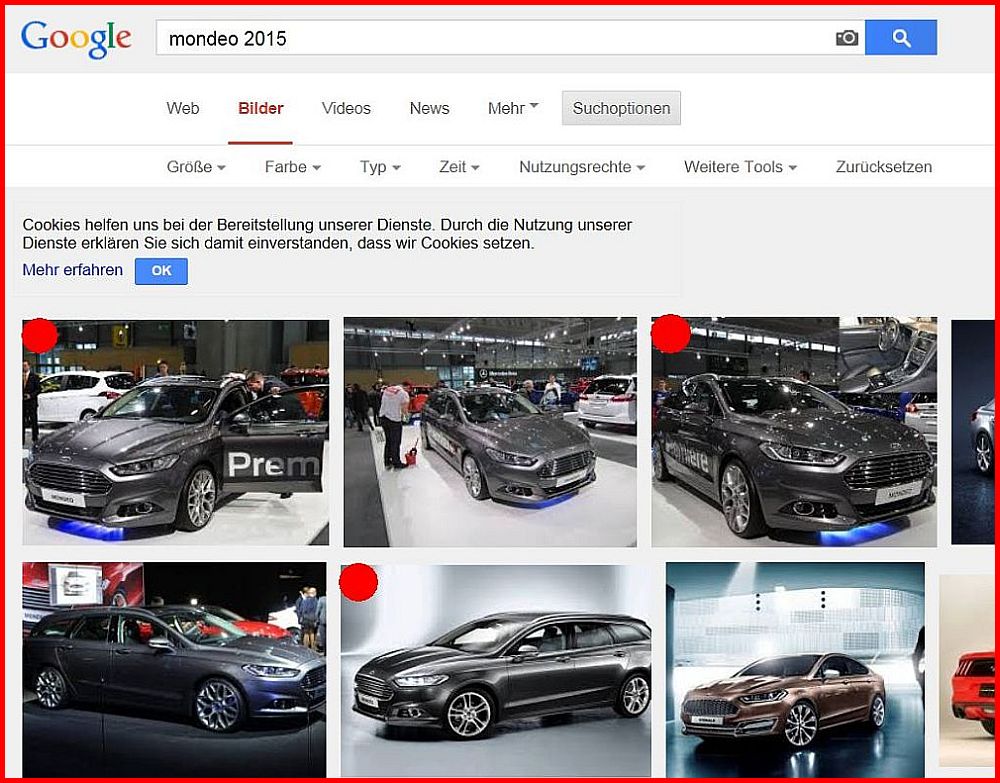Open the News tab
This screenshot has width=1000, height=783.
point(429,108)
